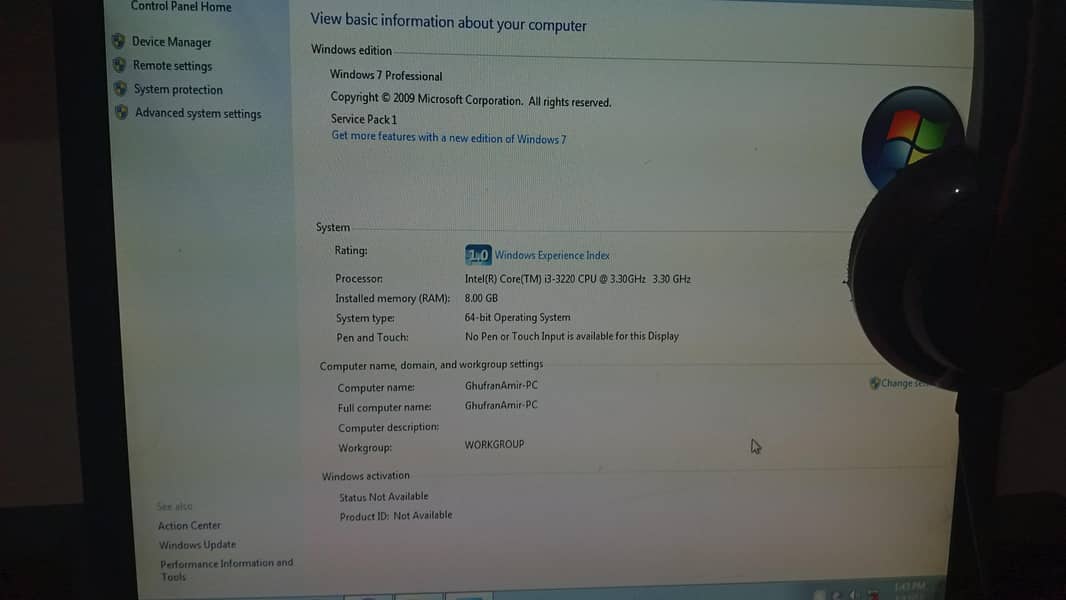
Task: Click the System protection shield icon
Action: pyautogui.click(x=120, y=88)
